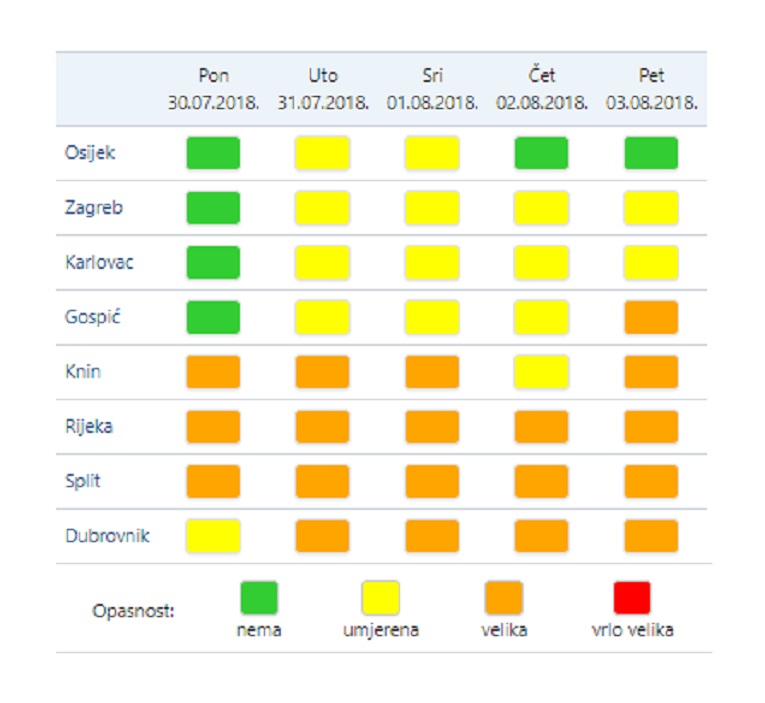Click the orange 'velika' legend swatch
The image size is (765, 703).
coord(504,598)
